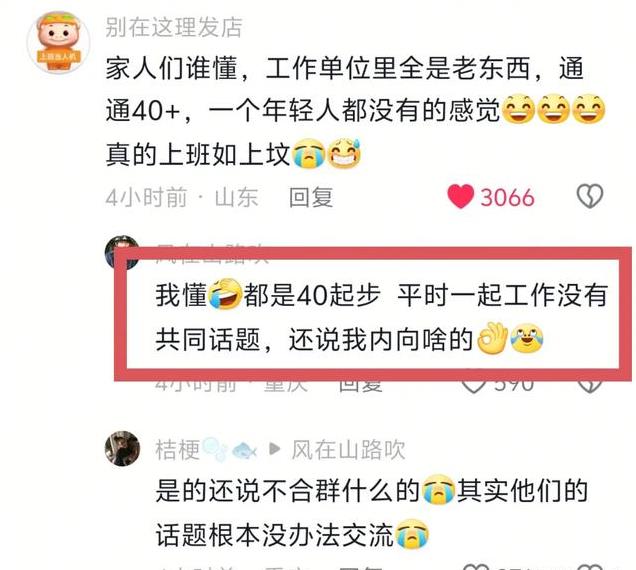Tap the reply arrow triangle next to 桔梗
This screenshot has width=636, height=570.
point(275,449)
